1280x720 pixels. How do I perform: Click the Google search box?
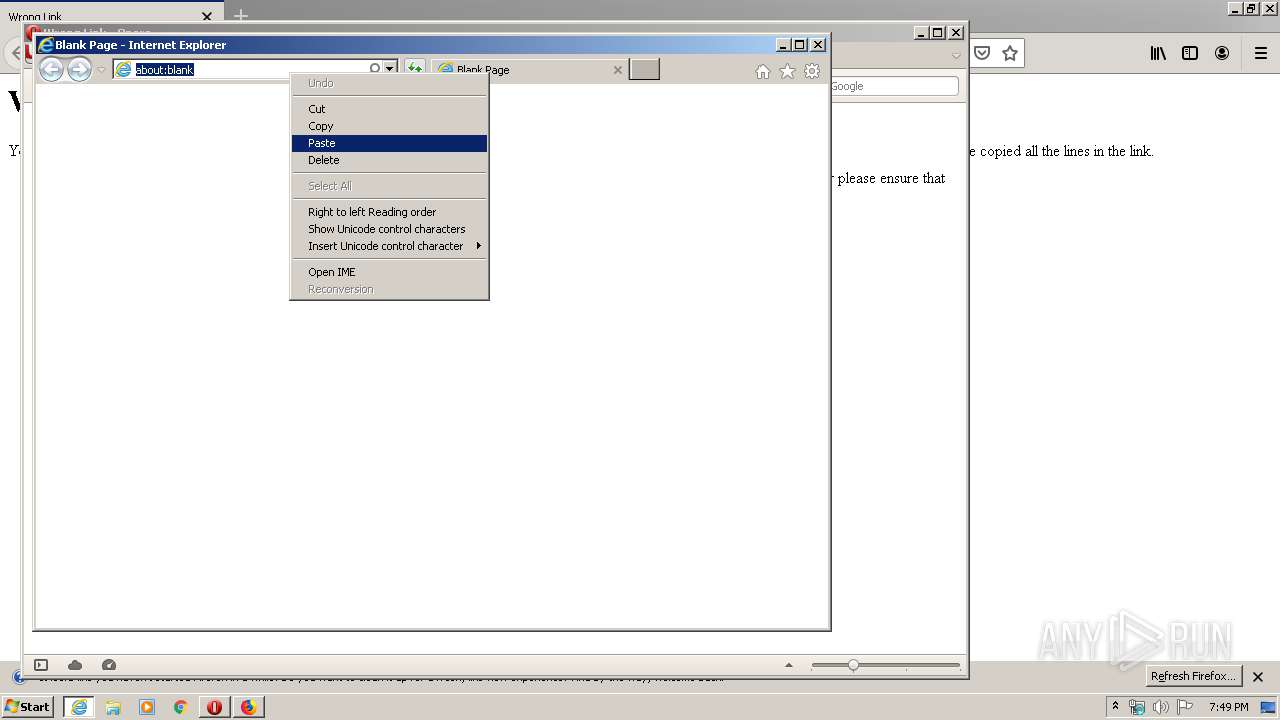pyautogui.click(x=893, y=86)
